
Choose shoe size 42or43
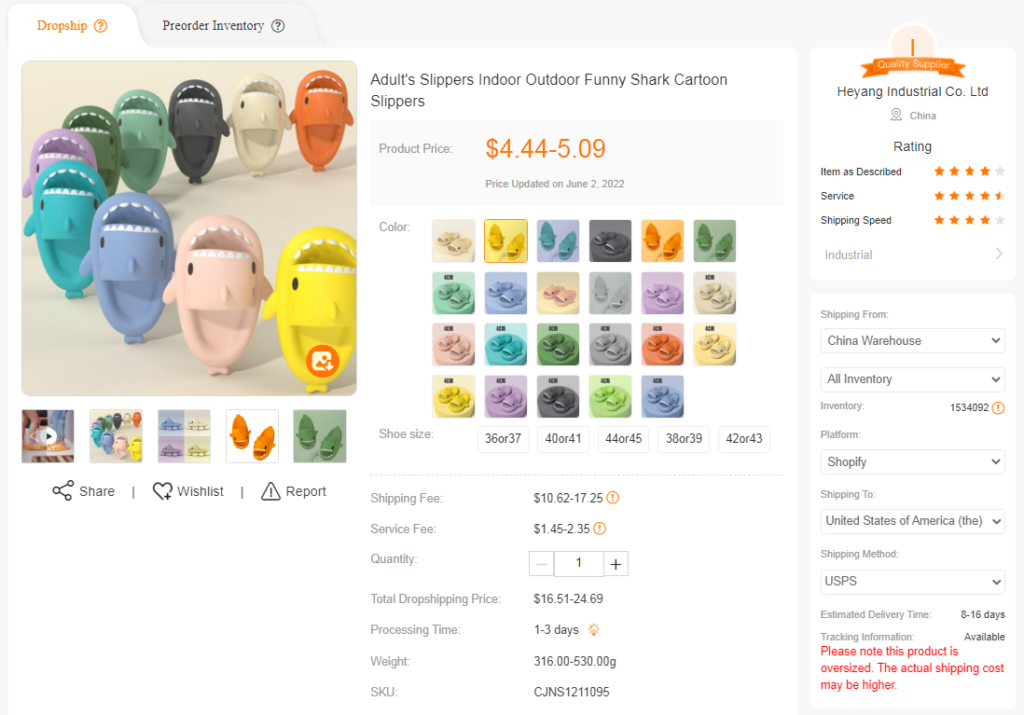point(744,439)
